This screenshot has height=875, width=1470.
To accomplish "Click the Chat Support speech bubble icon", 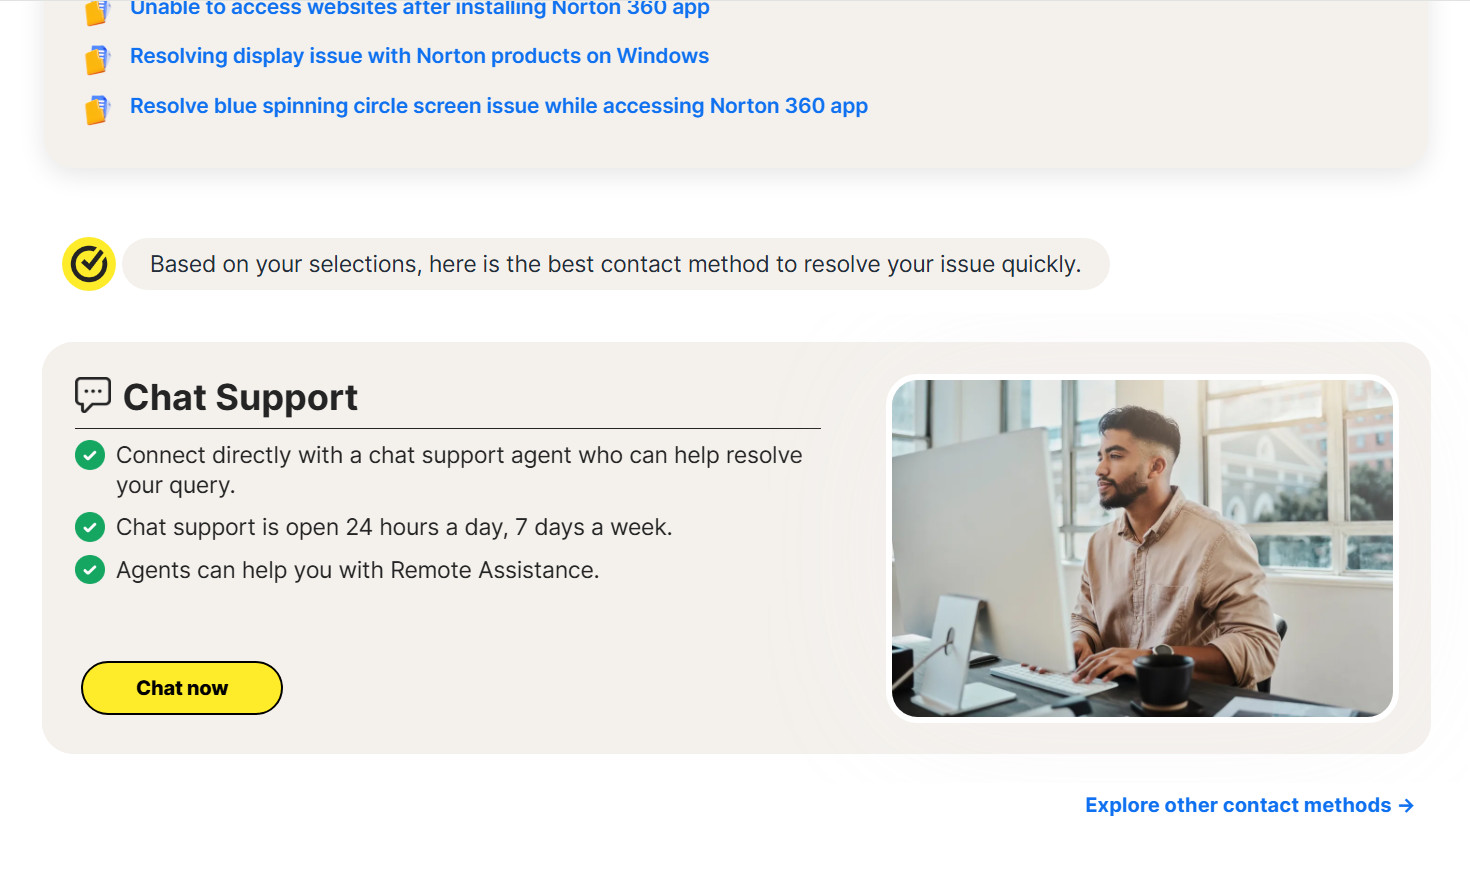I will coord(93,395).
